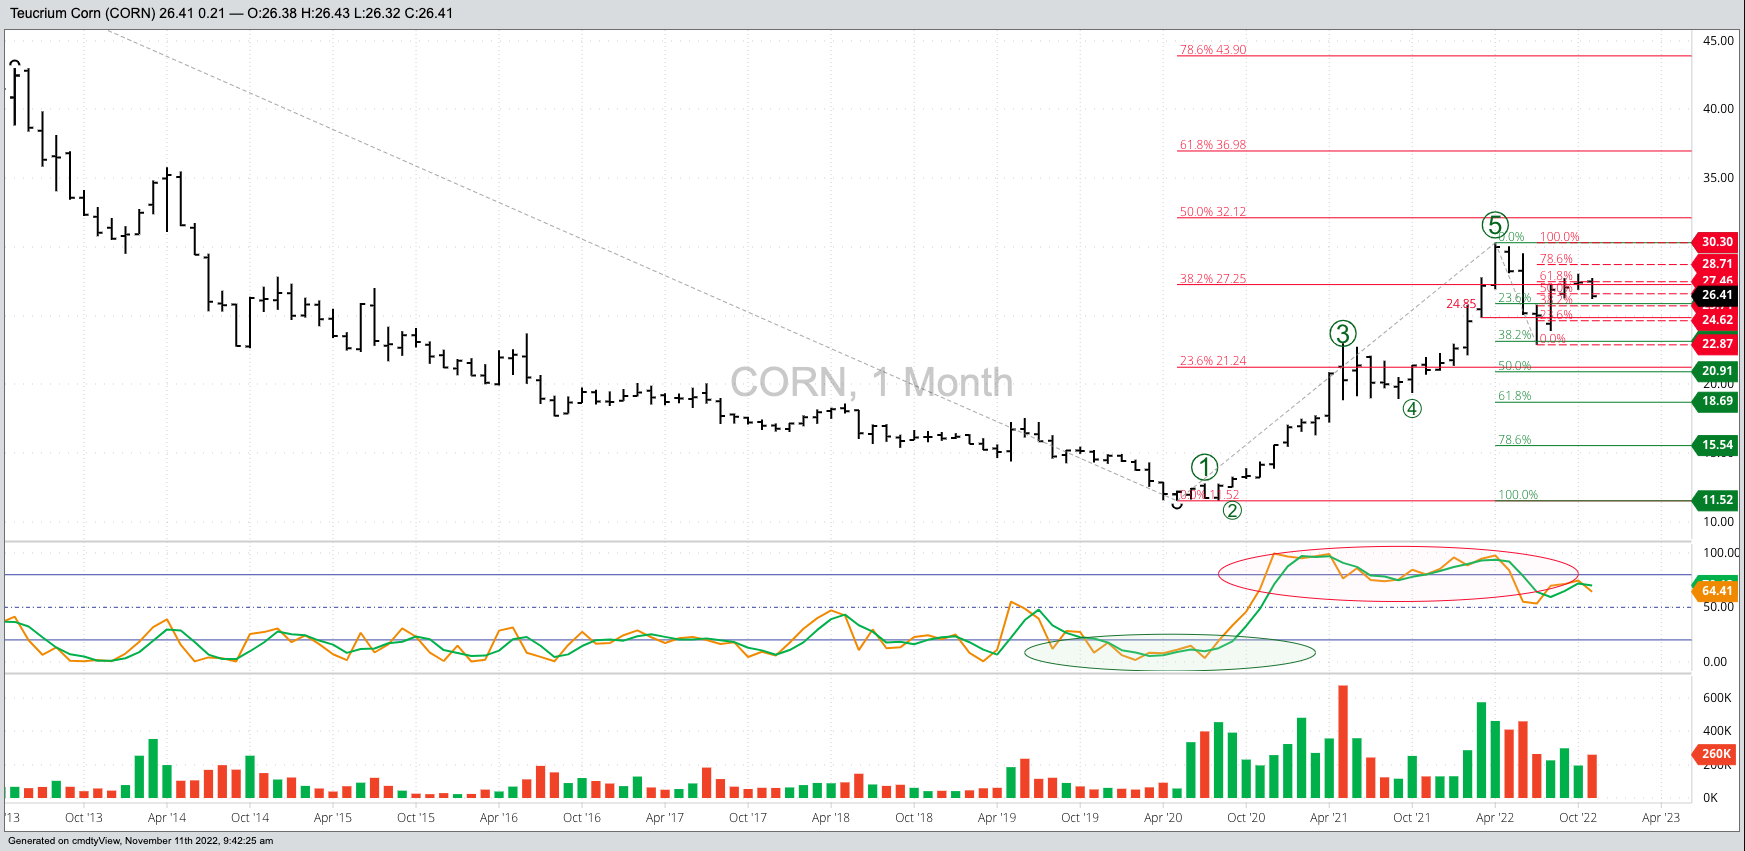Click the circled wave 1 marker
The width and height of the screenshot is (1745, 851).
point(1205,467)
